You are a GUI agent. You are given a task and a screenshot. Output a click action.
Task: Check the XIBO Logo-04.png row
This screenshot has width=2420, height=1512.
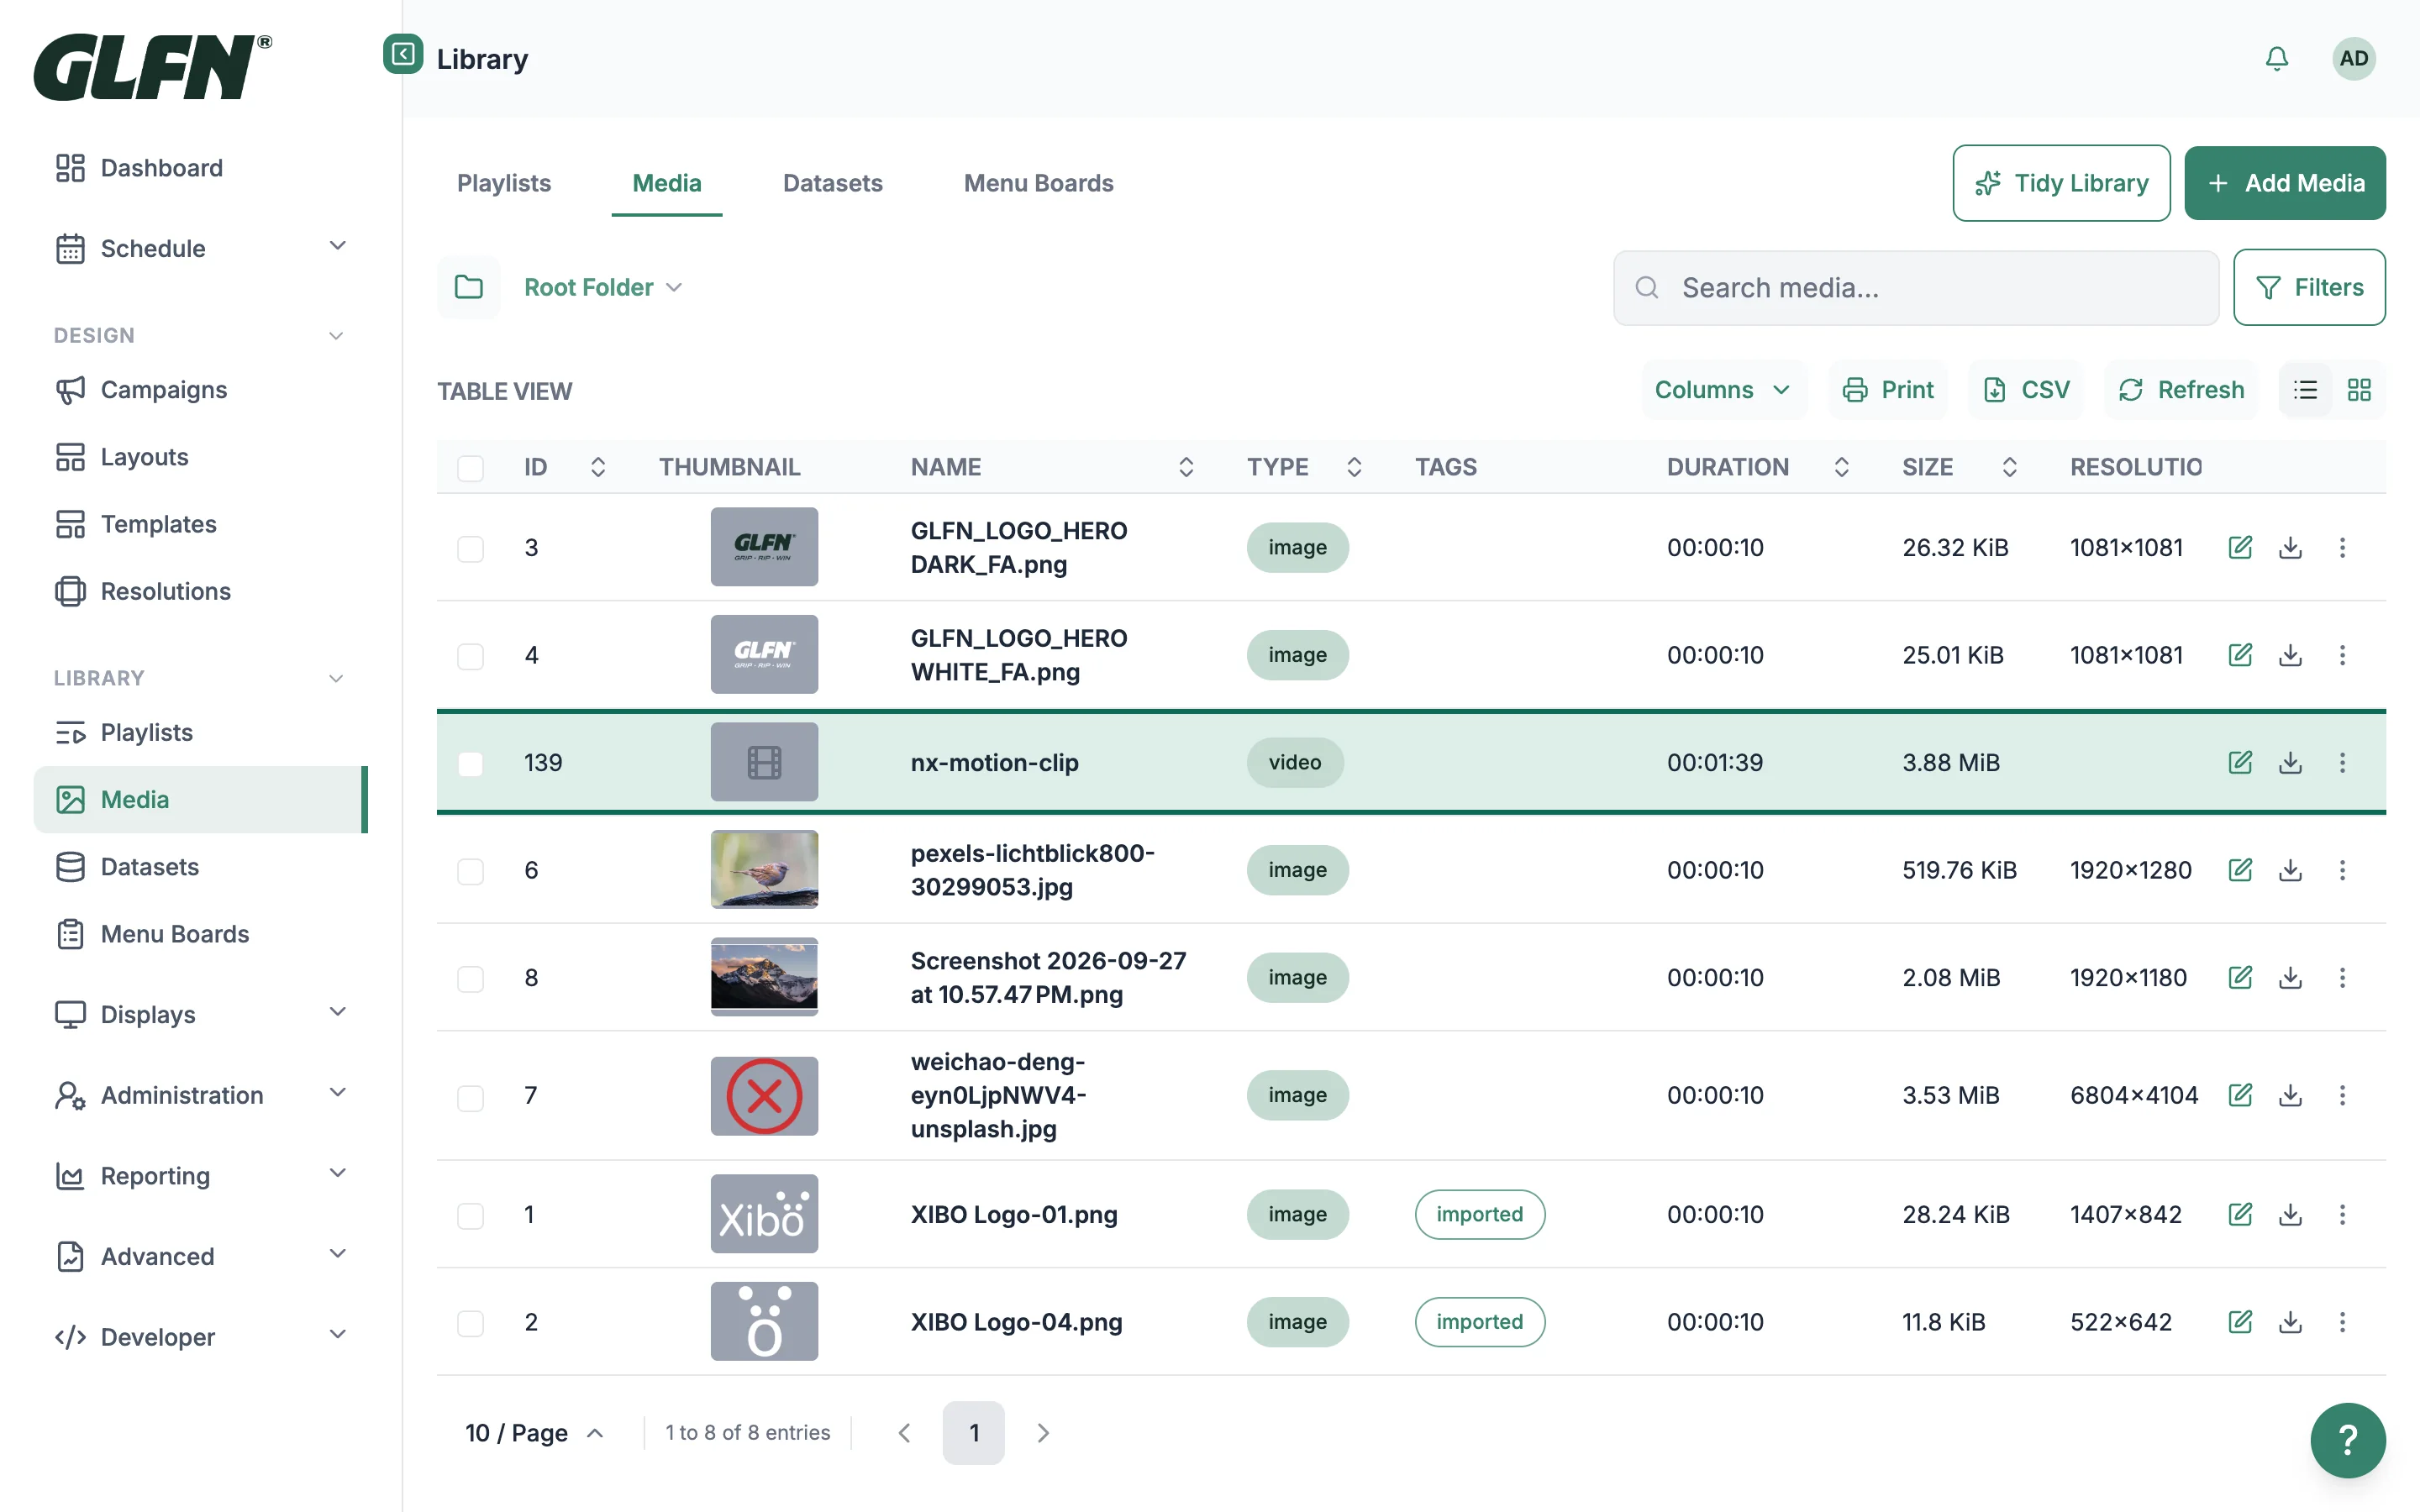point(470,1324)
